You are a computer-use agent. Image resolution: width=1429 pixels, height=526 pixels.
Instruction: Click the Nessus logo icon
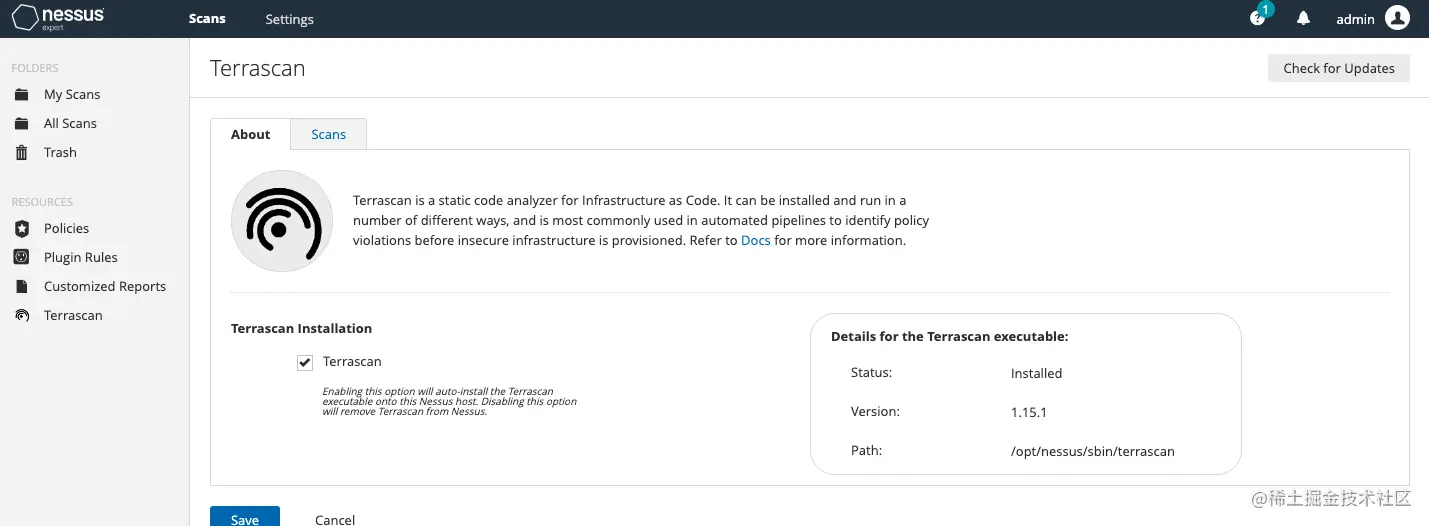(x=25, y=18)
